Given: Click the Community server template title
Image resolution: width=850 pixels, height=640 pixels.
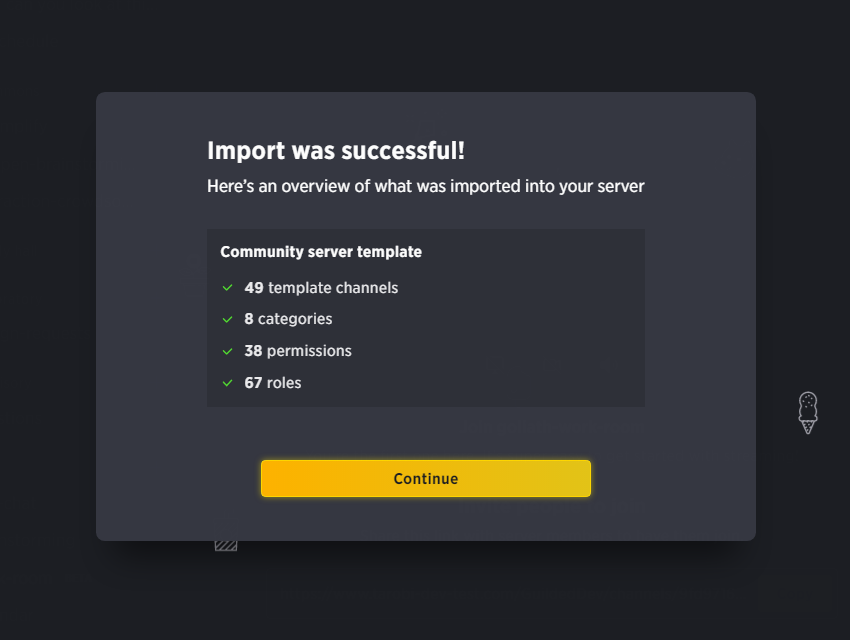Looking at the screenshot, I should (321, 252).
